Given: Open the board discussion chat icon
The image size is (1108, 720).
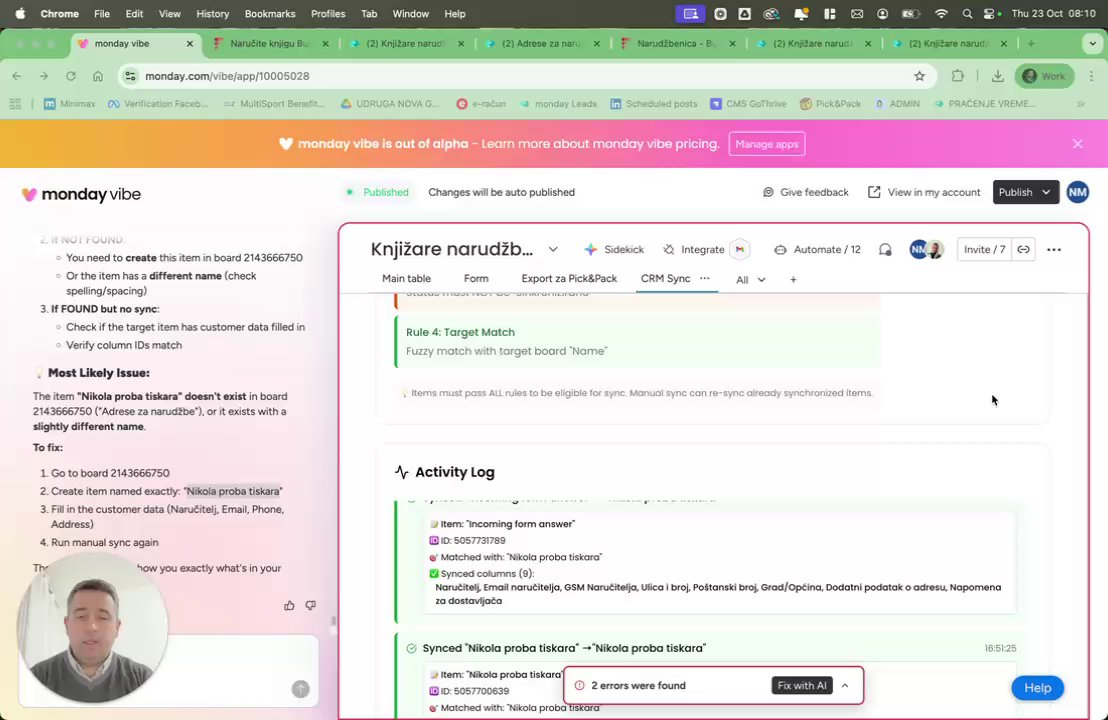Looking at the screenshot, I should pos(885,249).
